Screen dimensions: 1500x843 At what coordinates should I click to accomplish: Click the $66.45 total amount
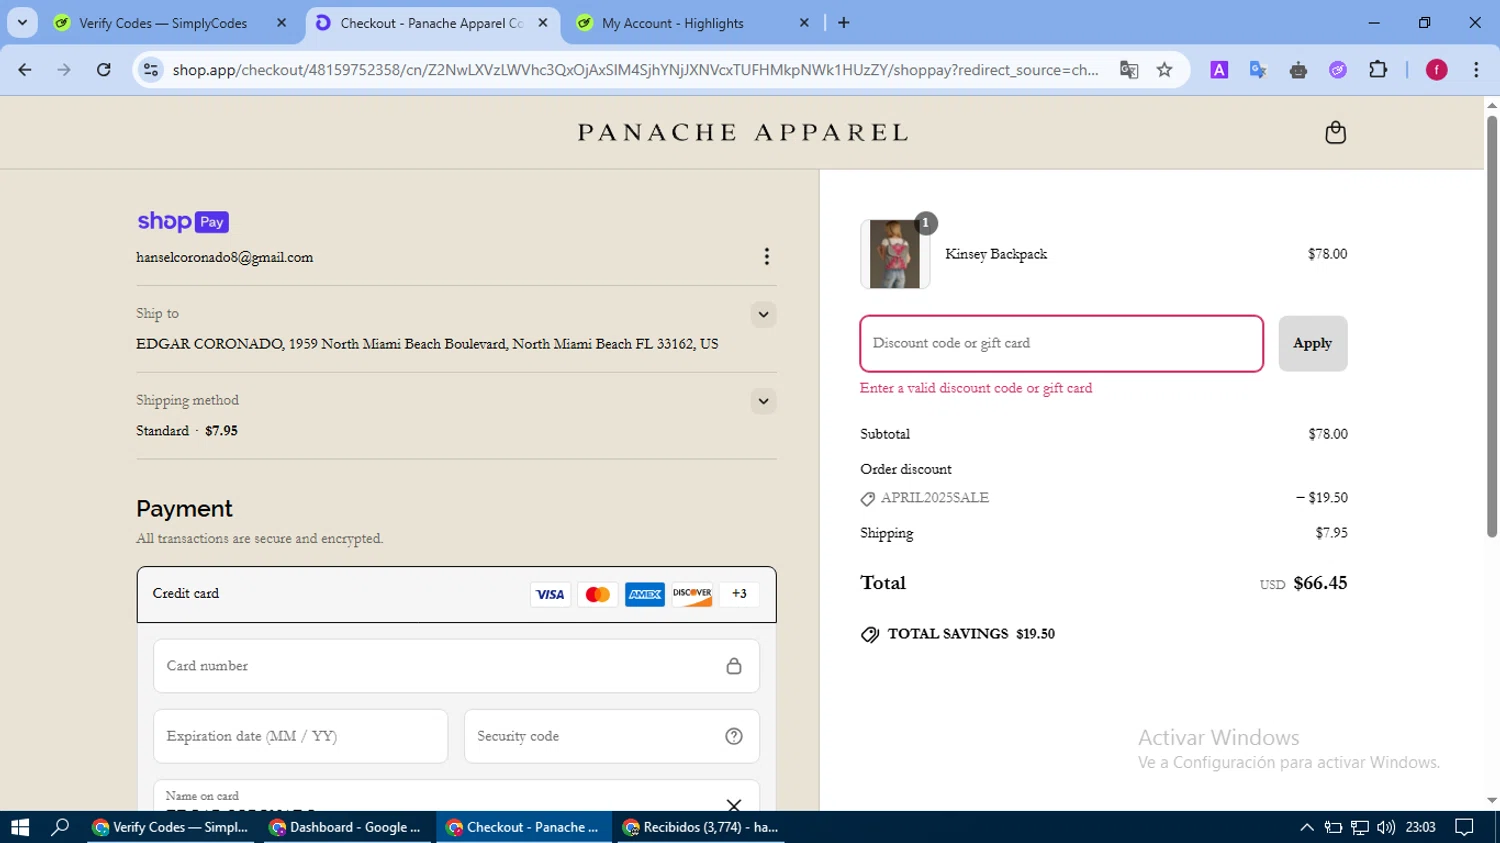[x=1320, y=583]
